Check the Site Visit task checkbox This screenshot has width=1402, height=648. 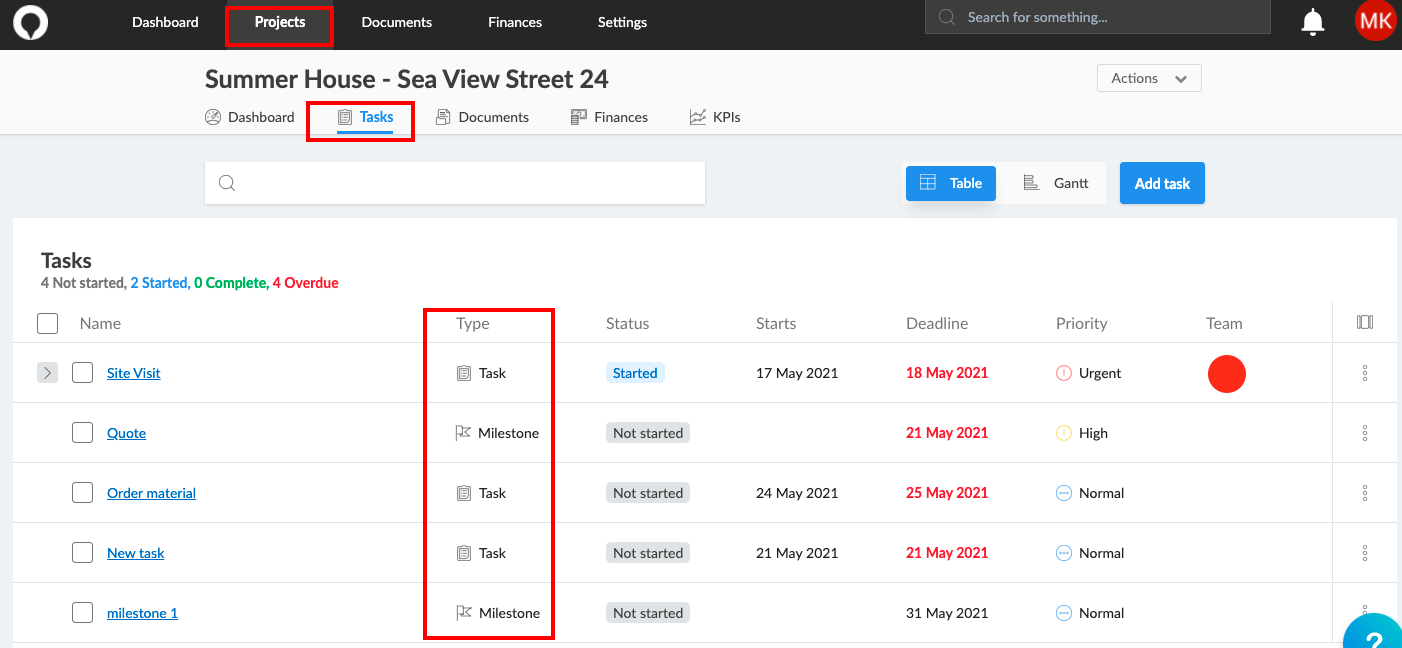coord(82,373)
